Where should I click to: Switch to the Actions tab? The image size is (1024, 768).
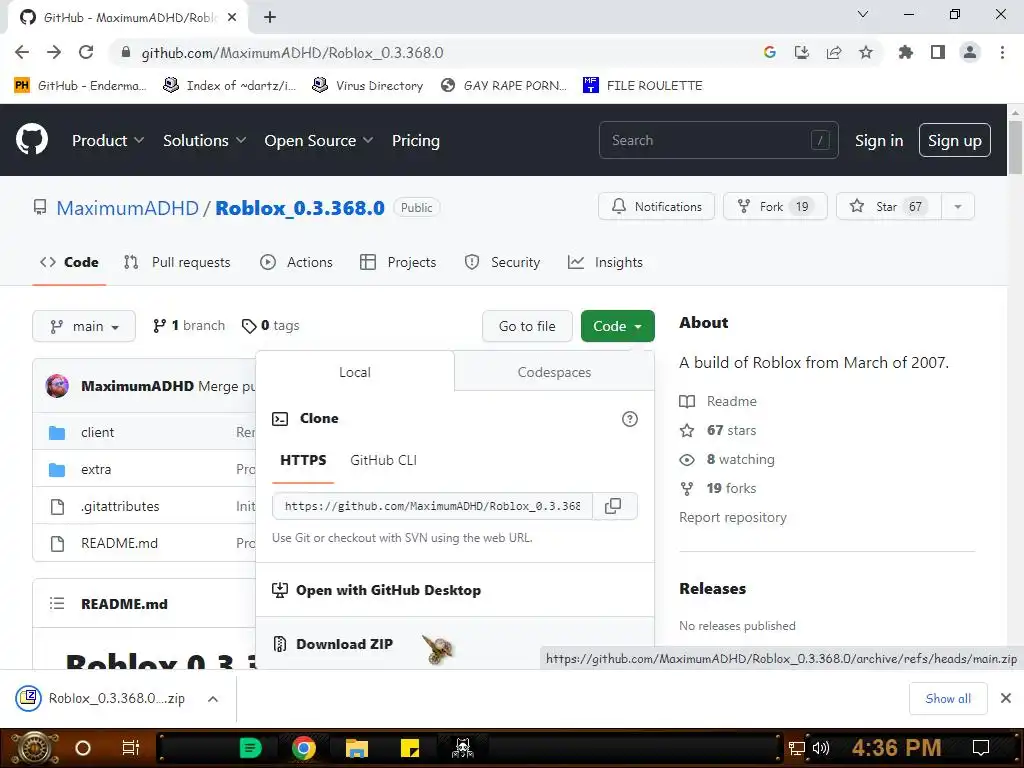point(296,263)
